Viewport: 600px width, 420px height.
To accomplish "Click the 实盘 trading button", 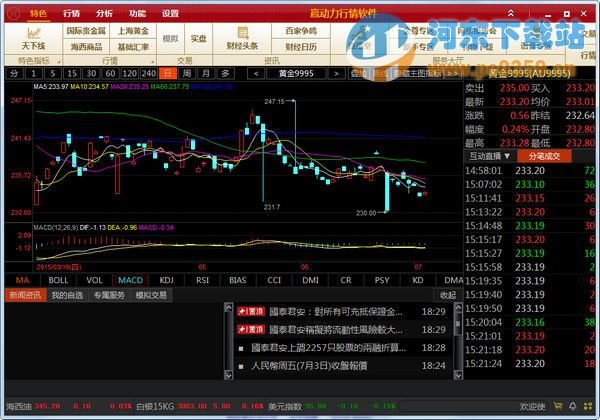I will 199,39.
